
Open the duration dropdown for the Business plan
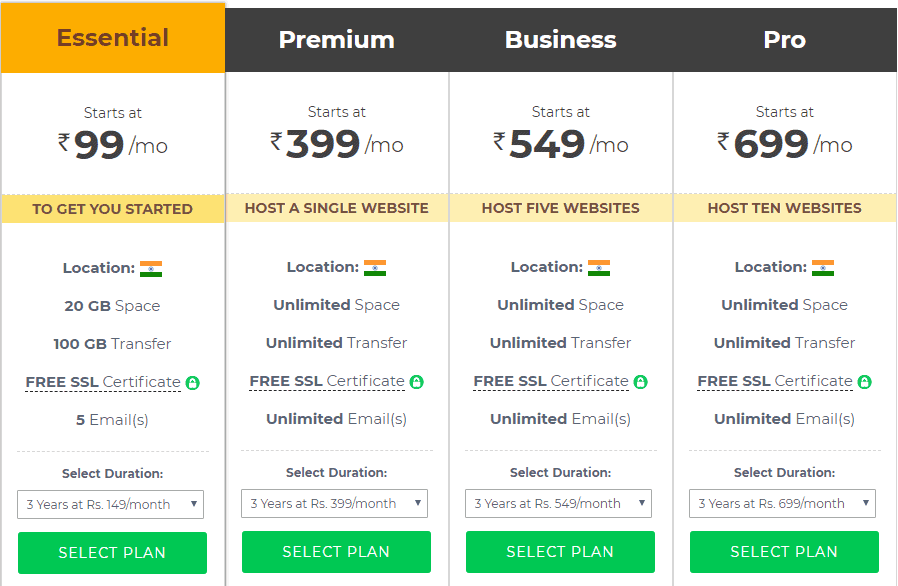point(560,504)
